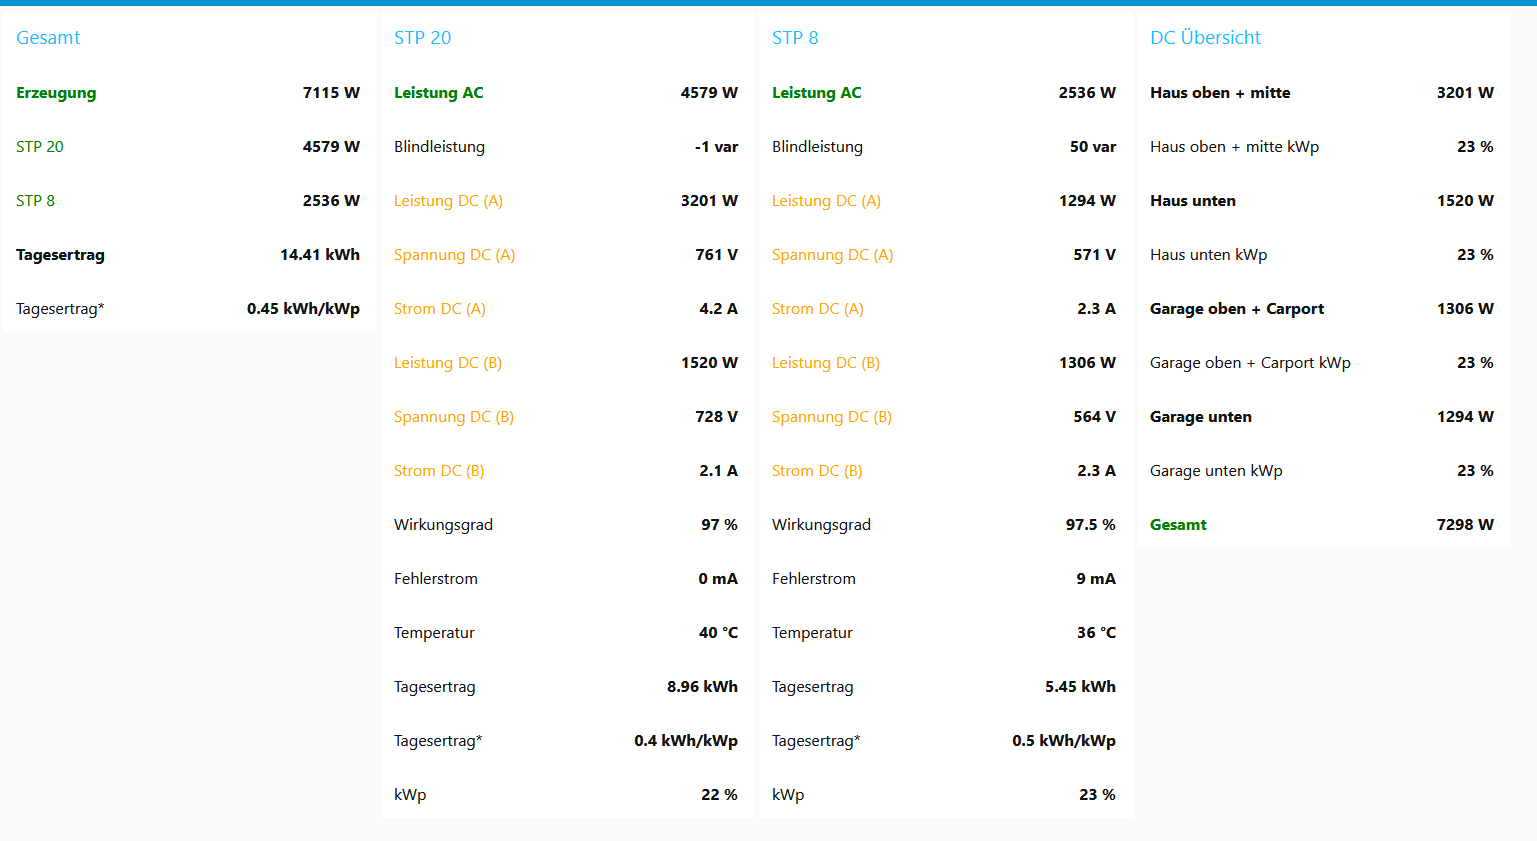
Task: Select the 0.45 kWh/kWp value
Action: point(303,309)
